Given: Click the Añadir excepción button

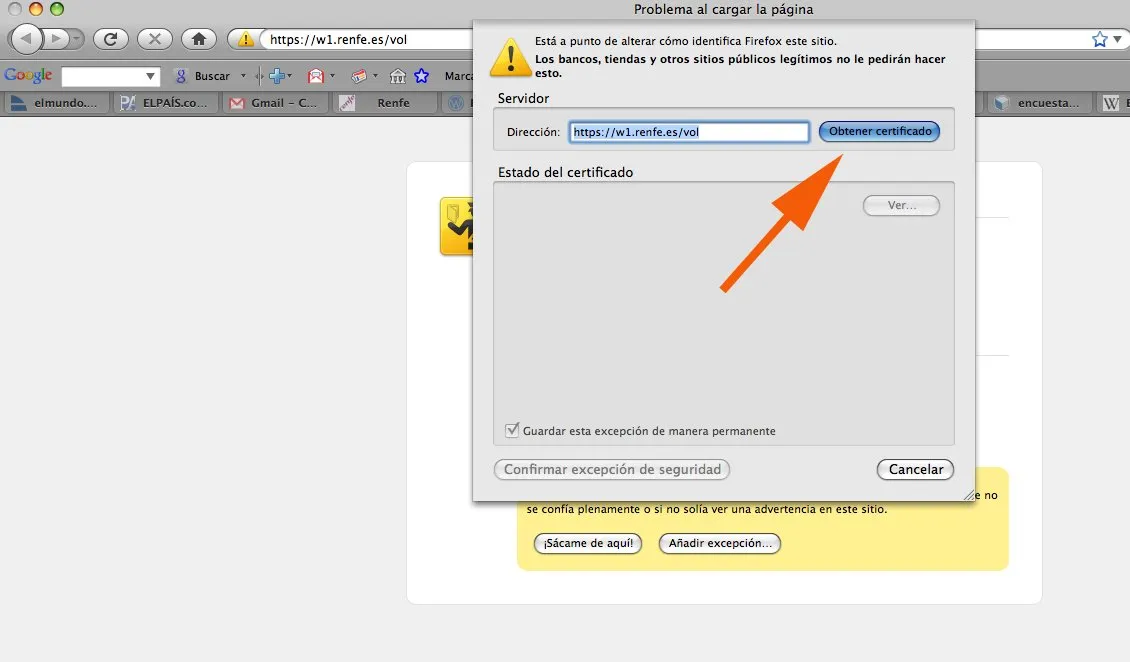Looking at the screenshot, I should [720, 543].
